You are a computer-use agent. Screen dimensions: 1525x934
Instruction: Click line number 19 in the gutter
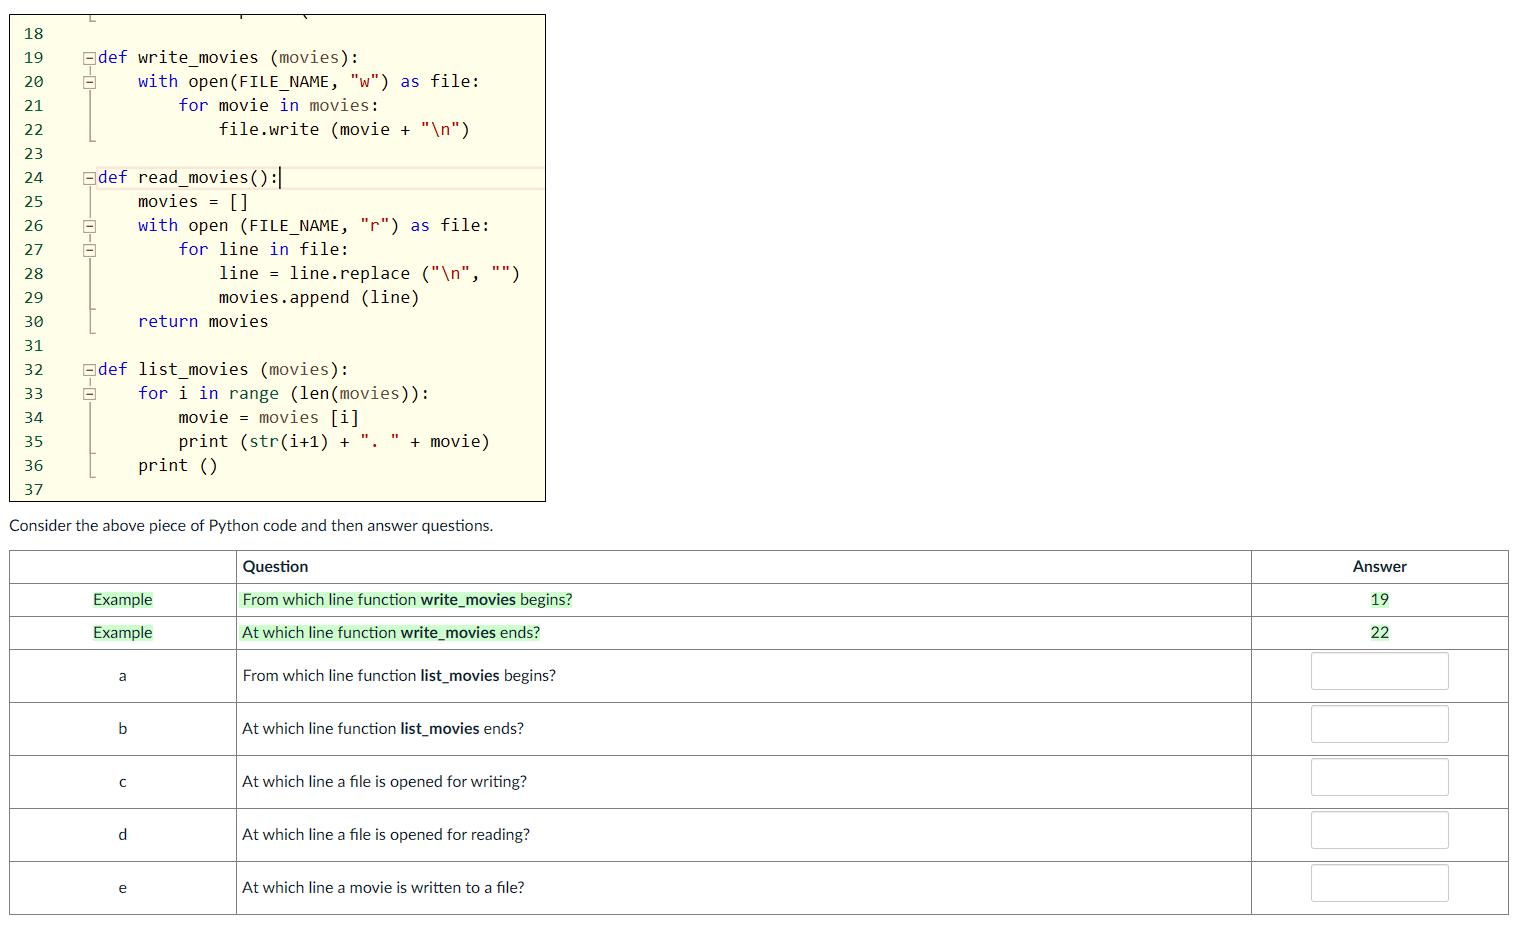(x=34, y=58)
